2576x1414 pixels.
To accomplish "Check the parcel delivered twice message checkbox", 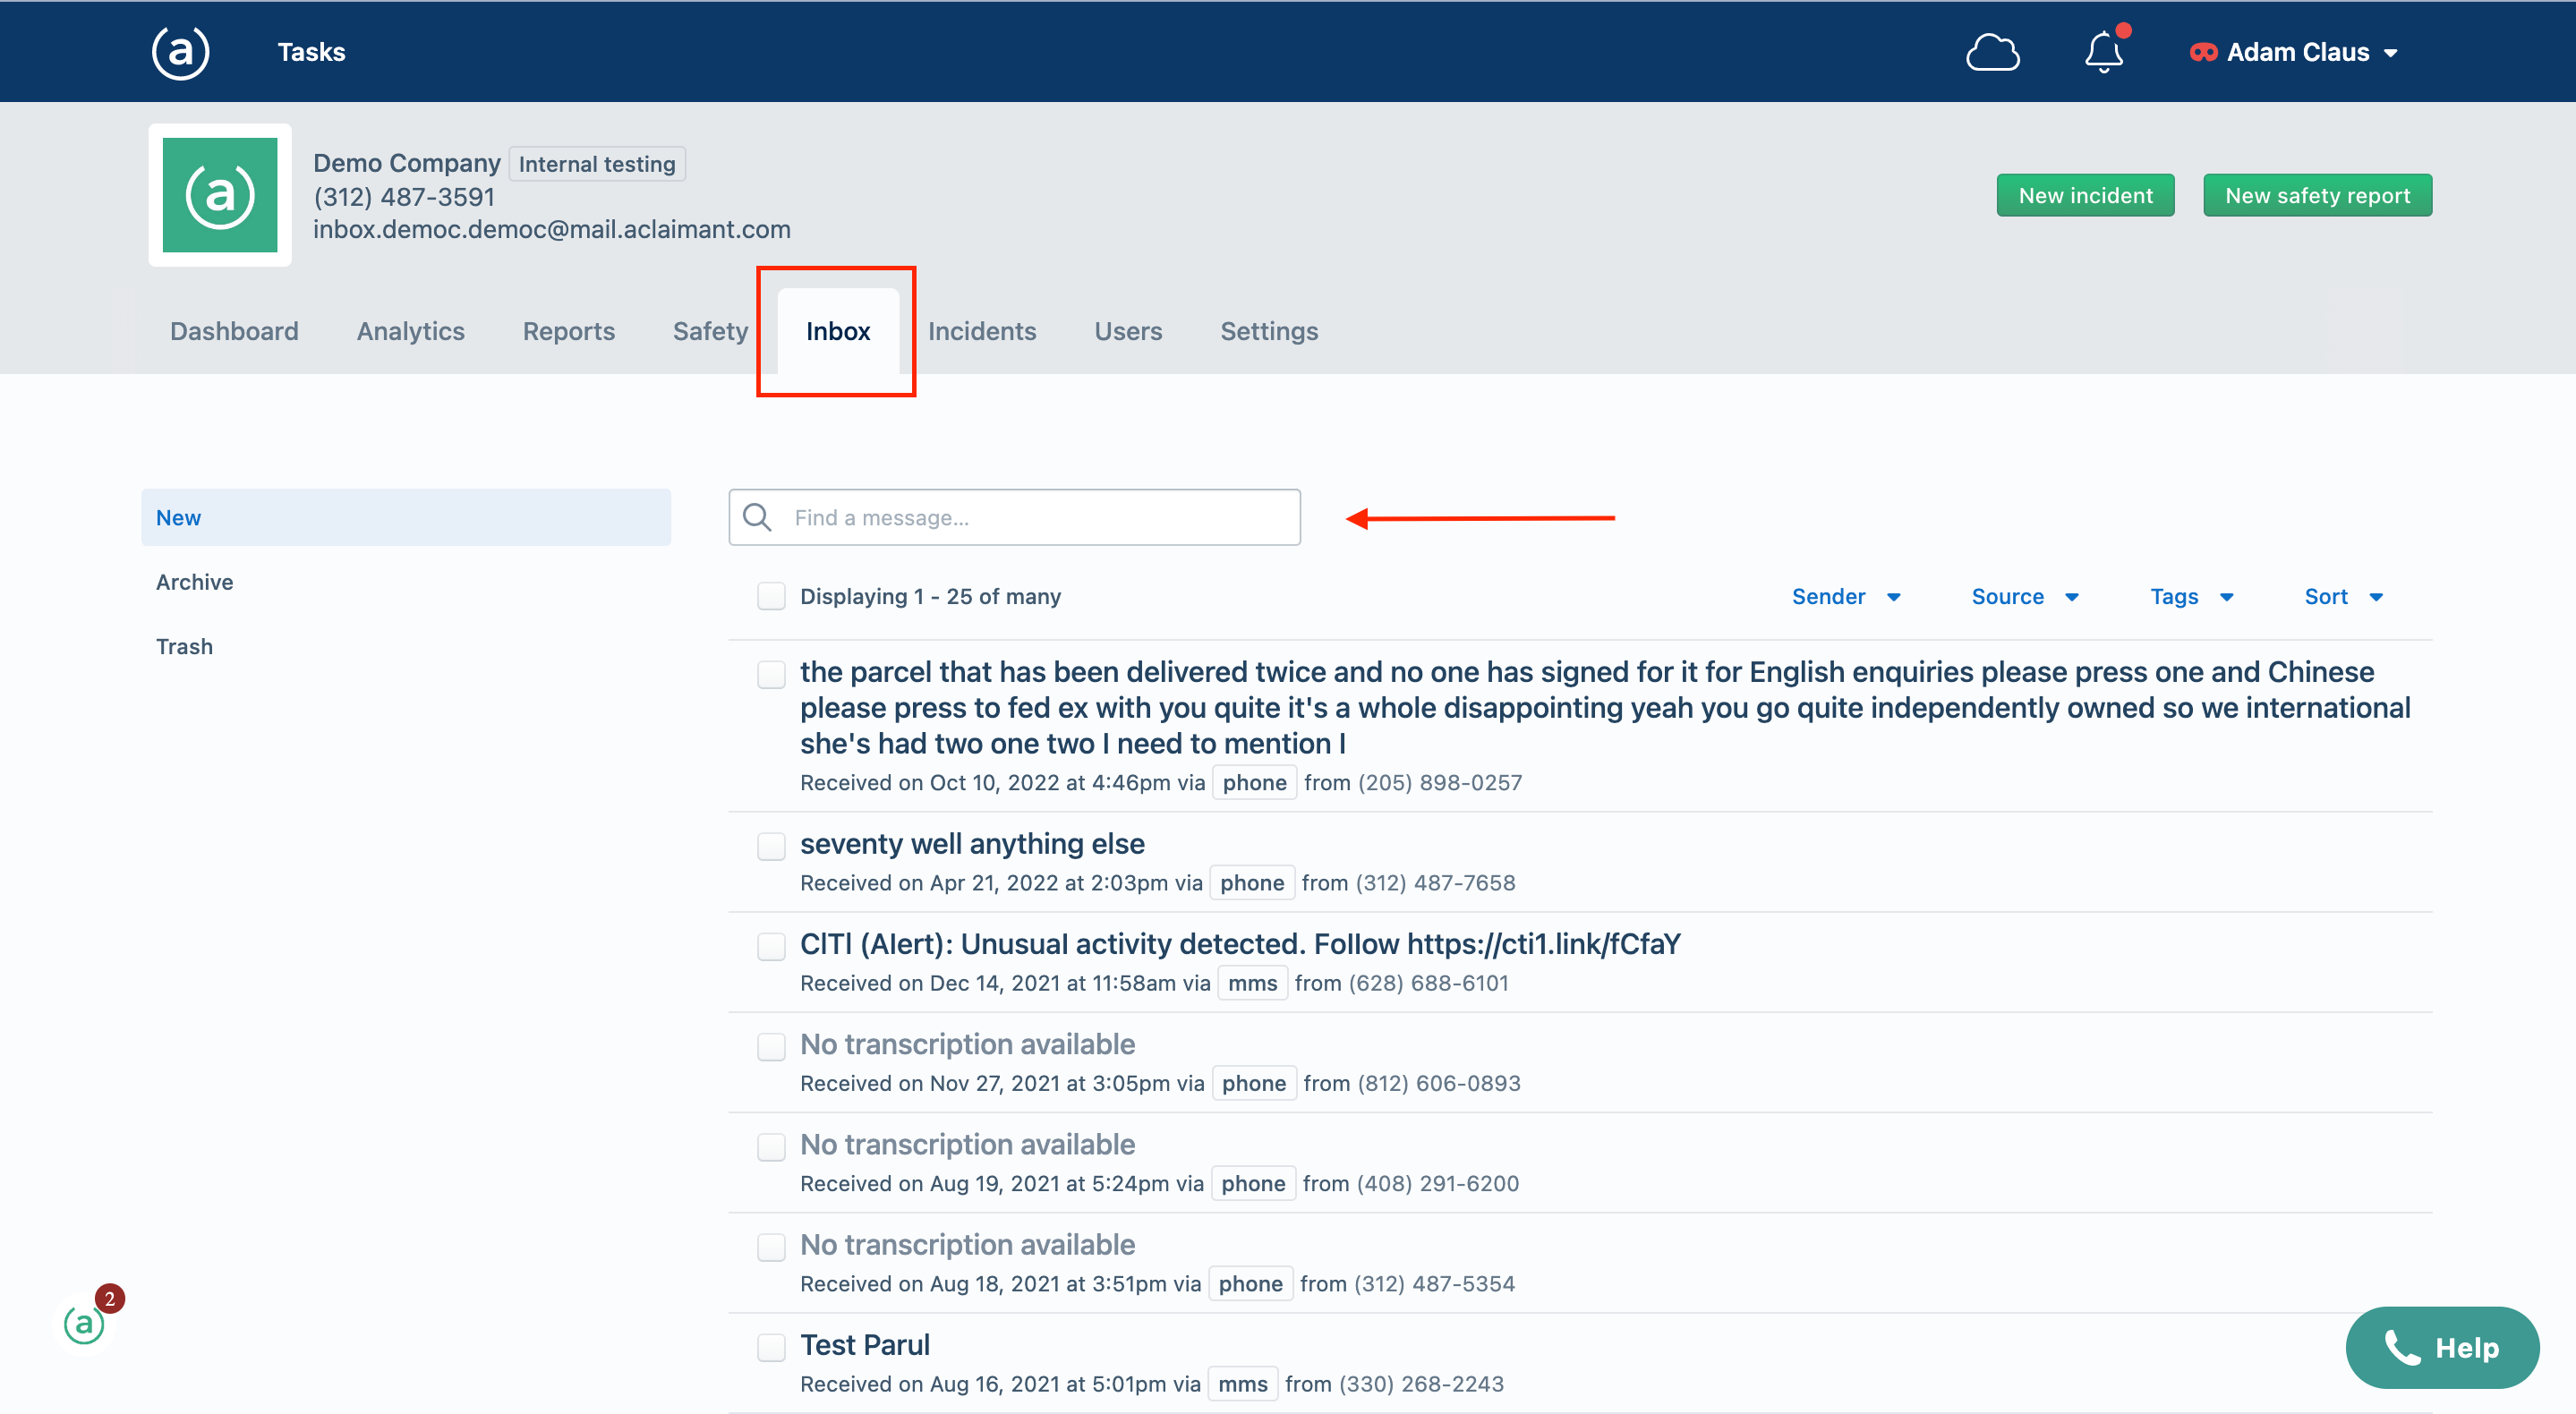I will (x=770, y=674).
